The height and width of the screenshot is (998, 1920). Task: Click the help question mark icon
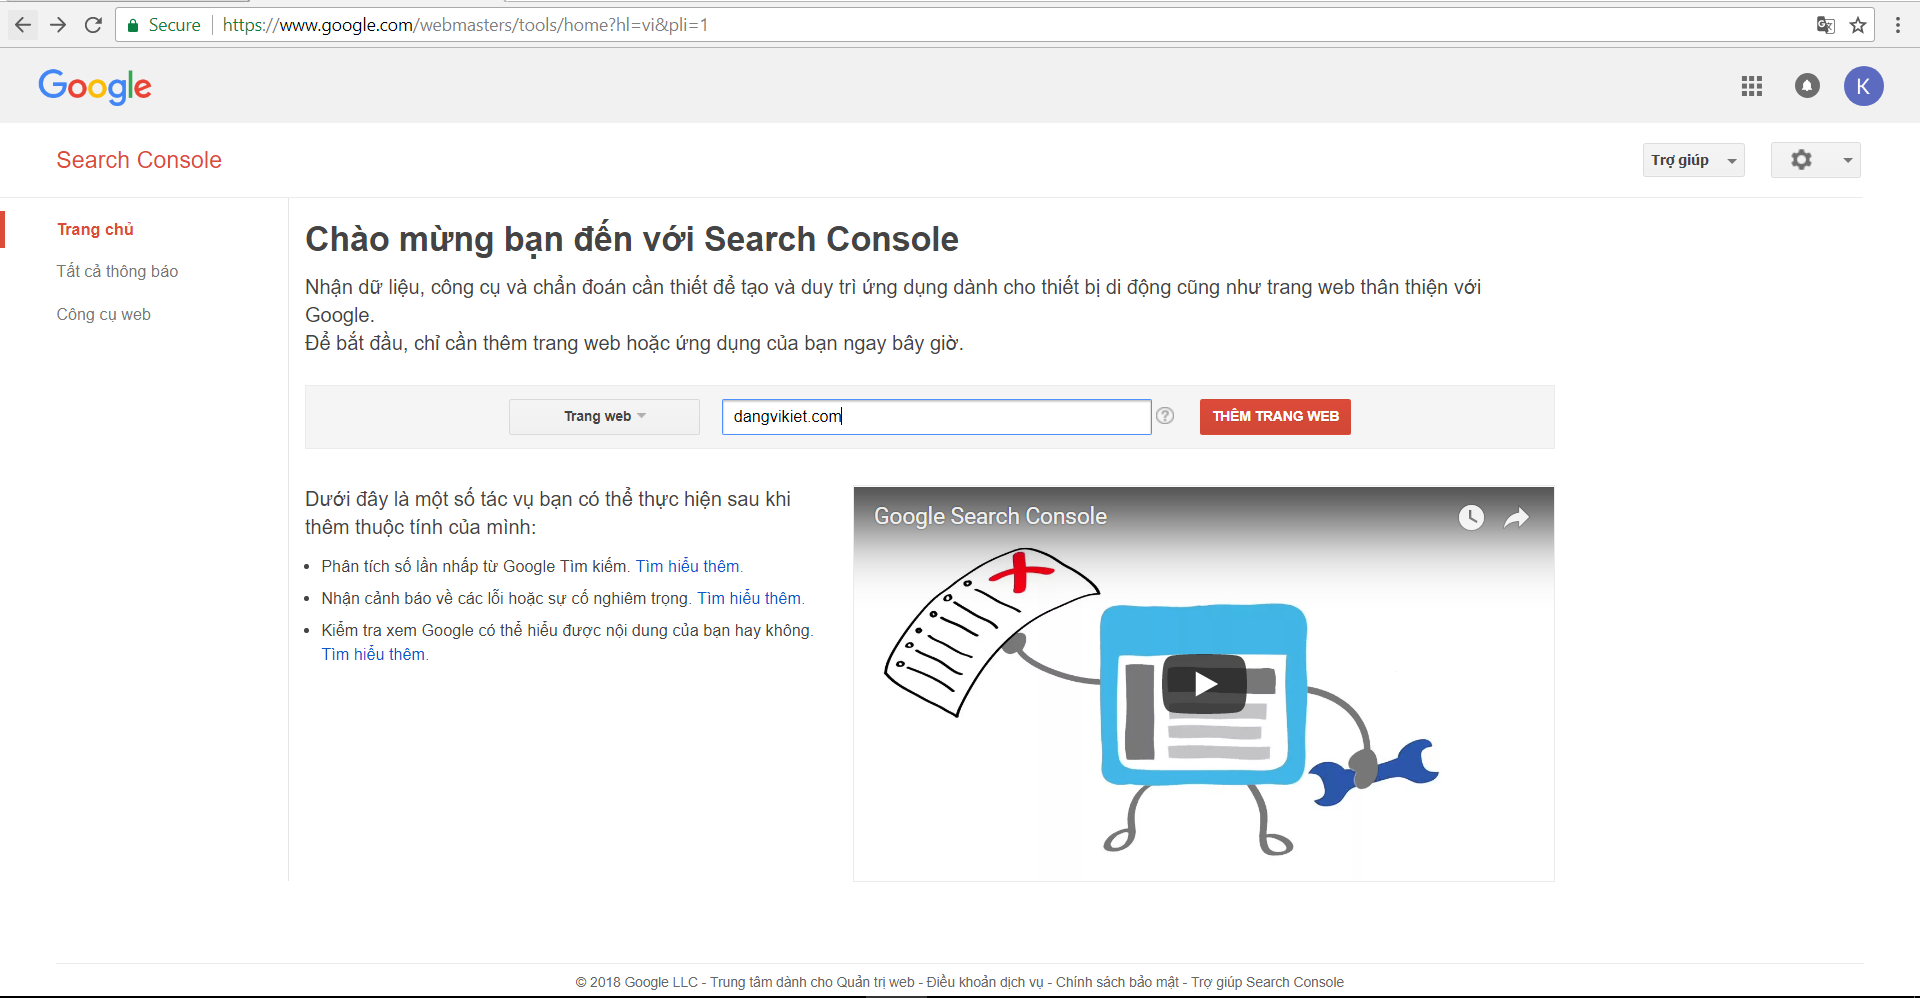pyautogui.click(x=1165, y=416)
